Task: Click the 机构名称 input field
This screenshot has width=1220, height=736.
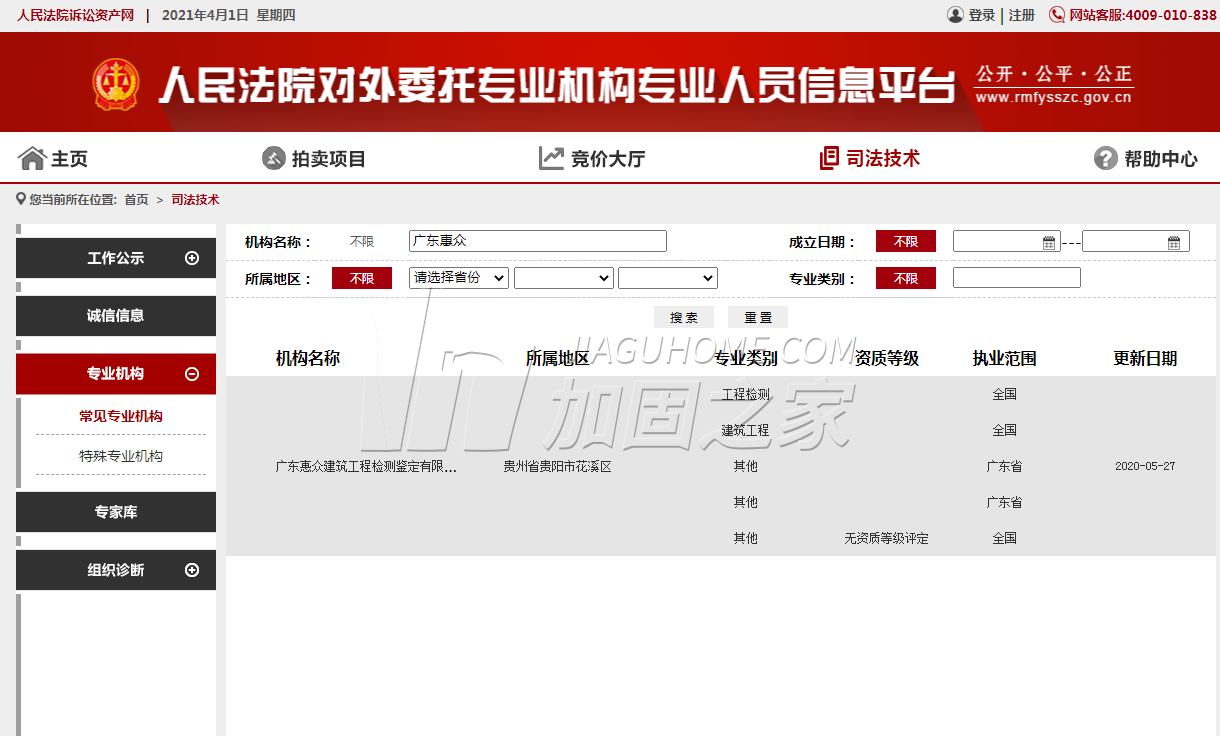Action: coord(537,241)
